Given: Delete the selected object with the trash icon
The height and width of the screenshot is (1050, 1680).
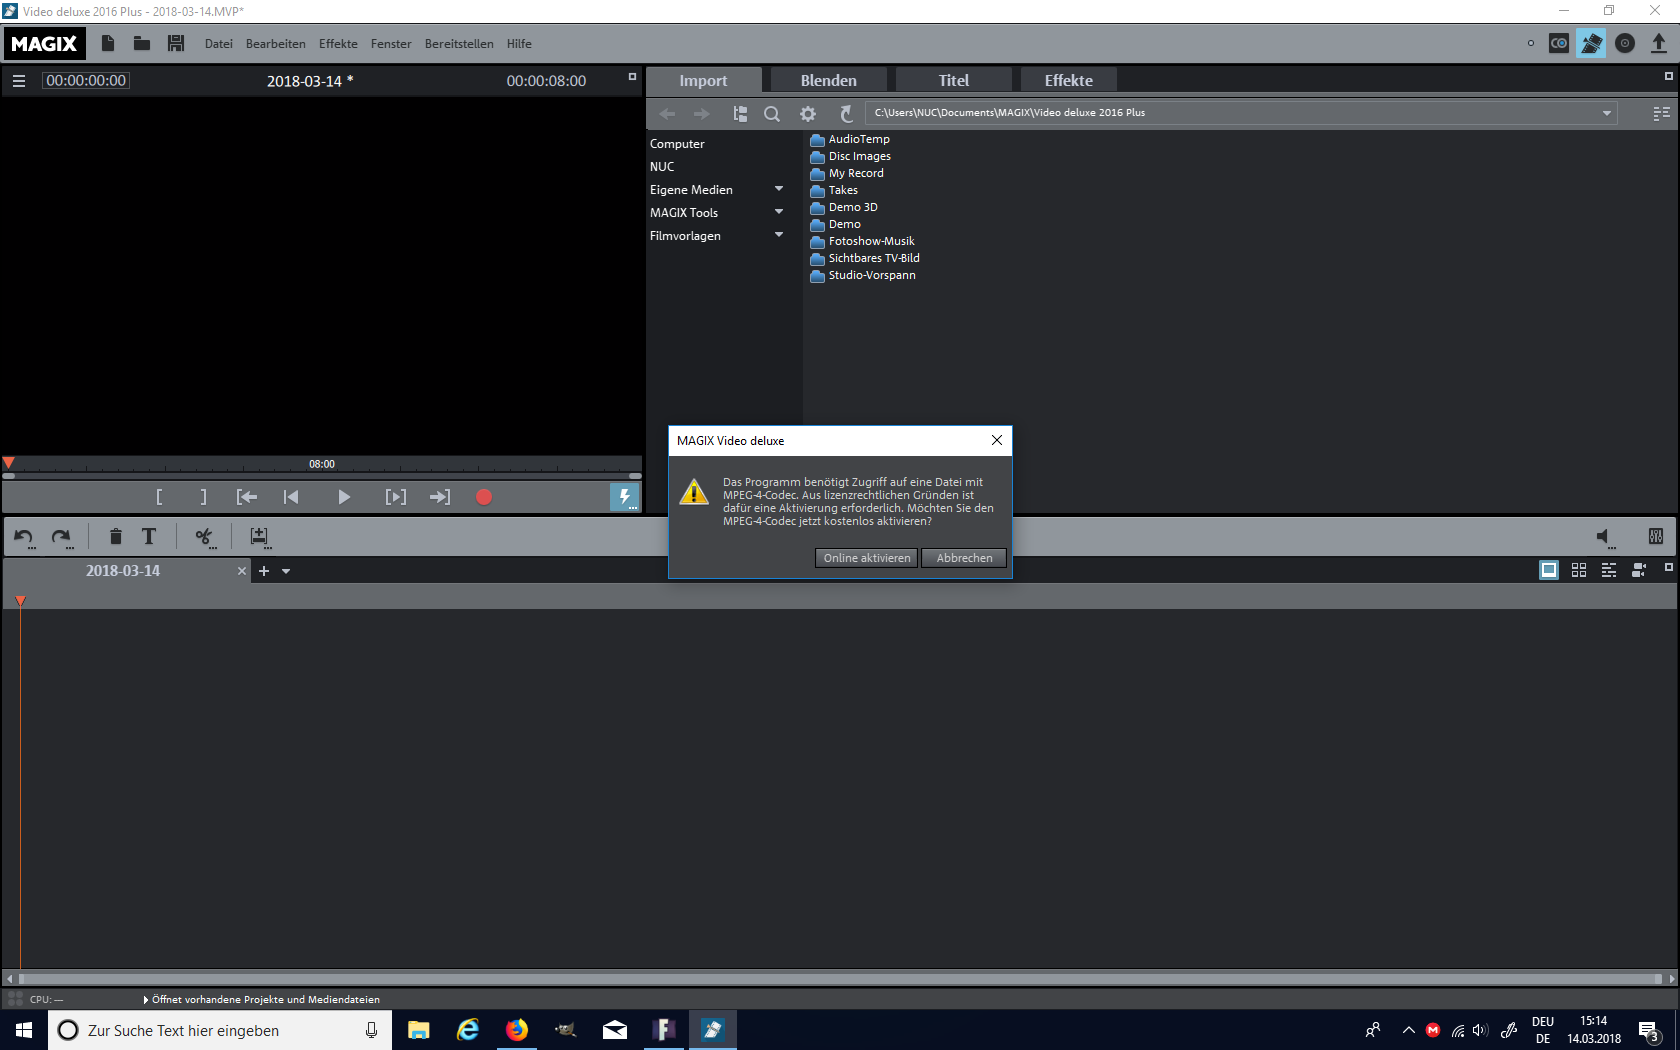Looking at the screenshot, I should pyautogui.click(x=116, y=537).
